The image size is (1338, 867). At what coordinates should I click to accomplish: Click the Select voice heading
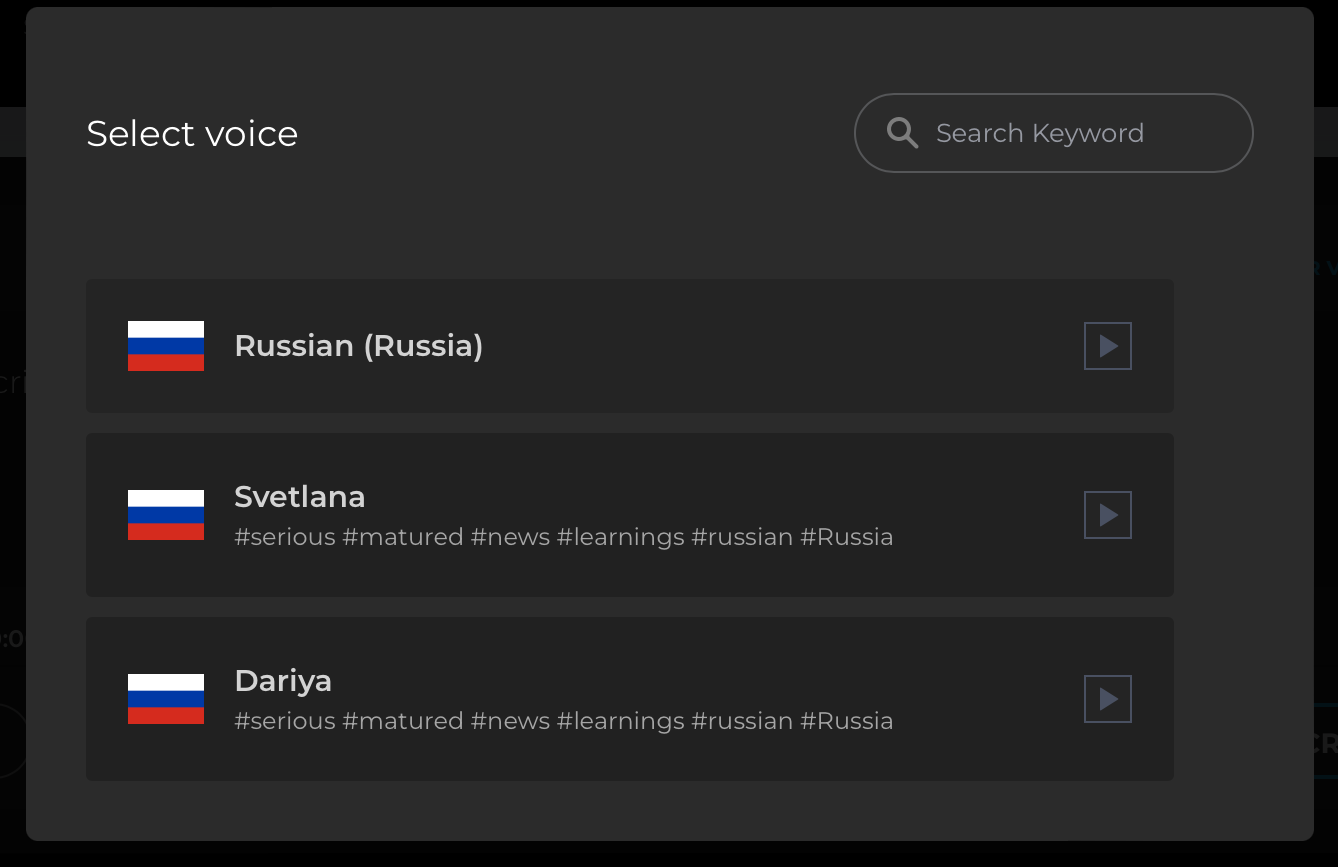[x=192, y=134]
